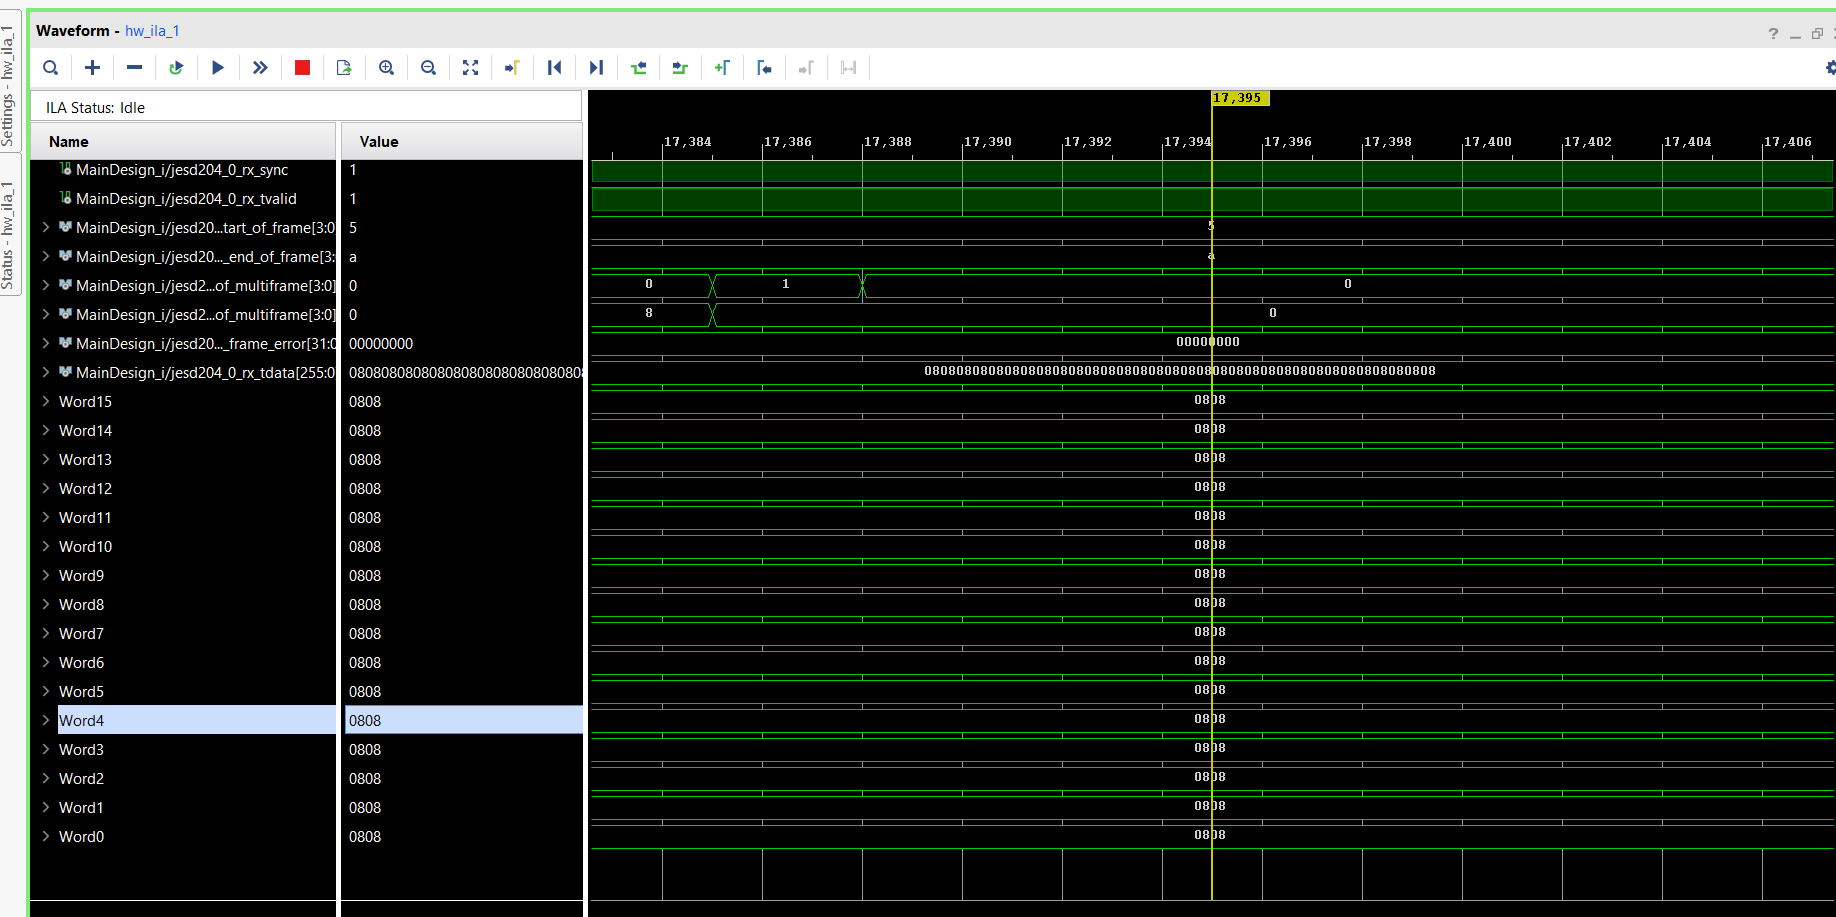
Task: Zoom out of the waveform
Action: pos(428,68)
